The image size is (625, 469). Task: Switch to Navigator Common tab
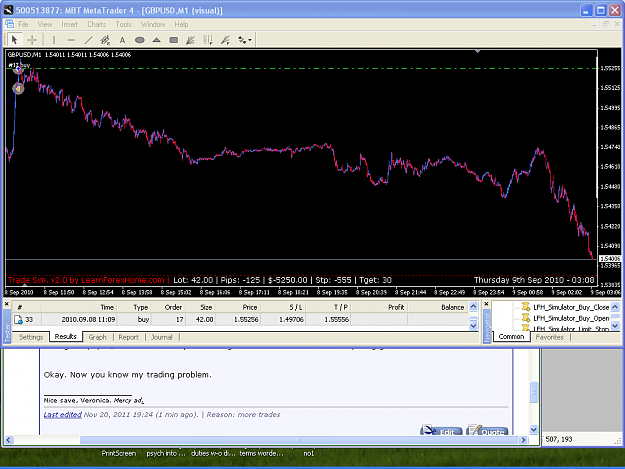click(x=511, y=337)
